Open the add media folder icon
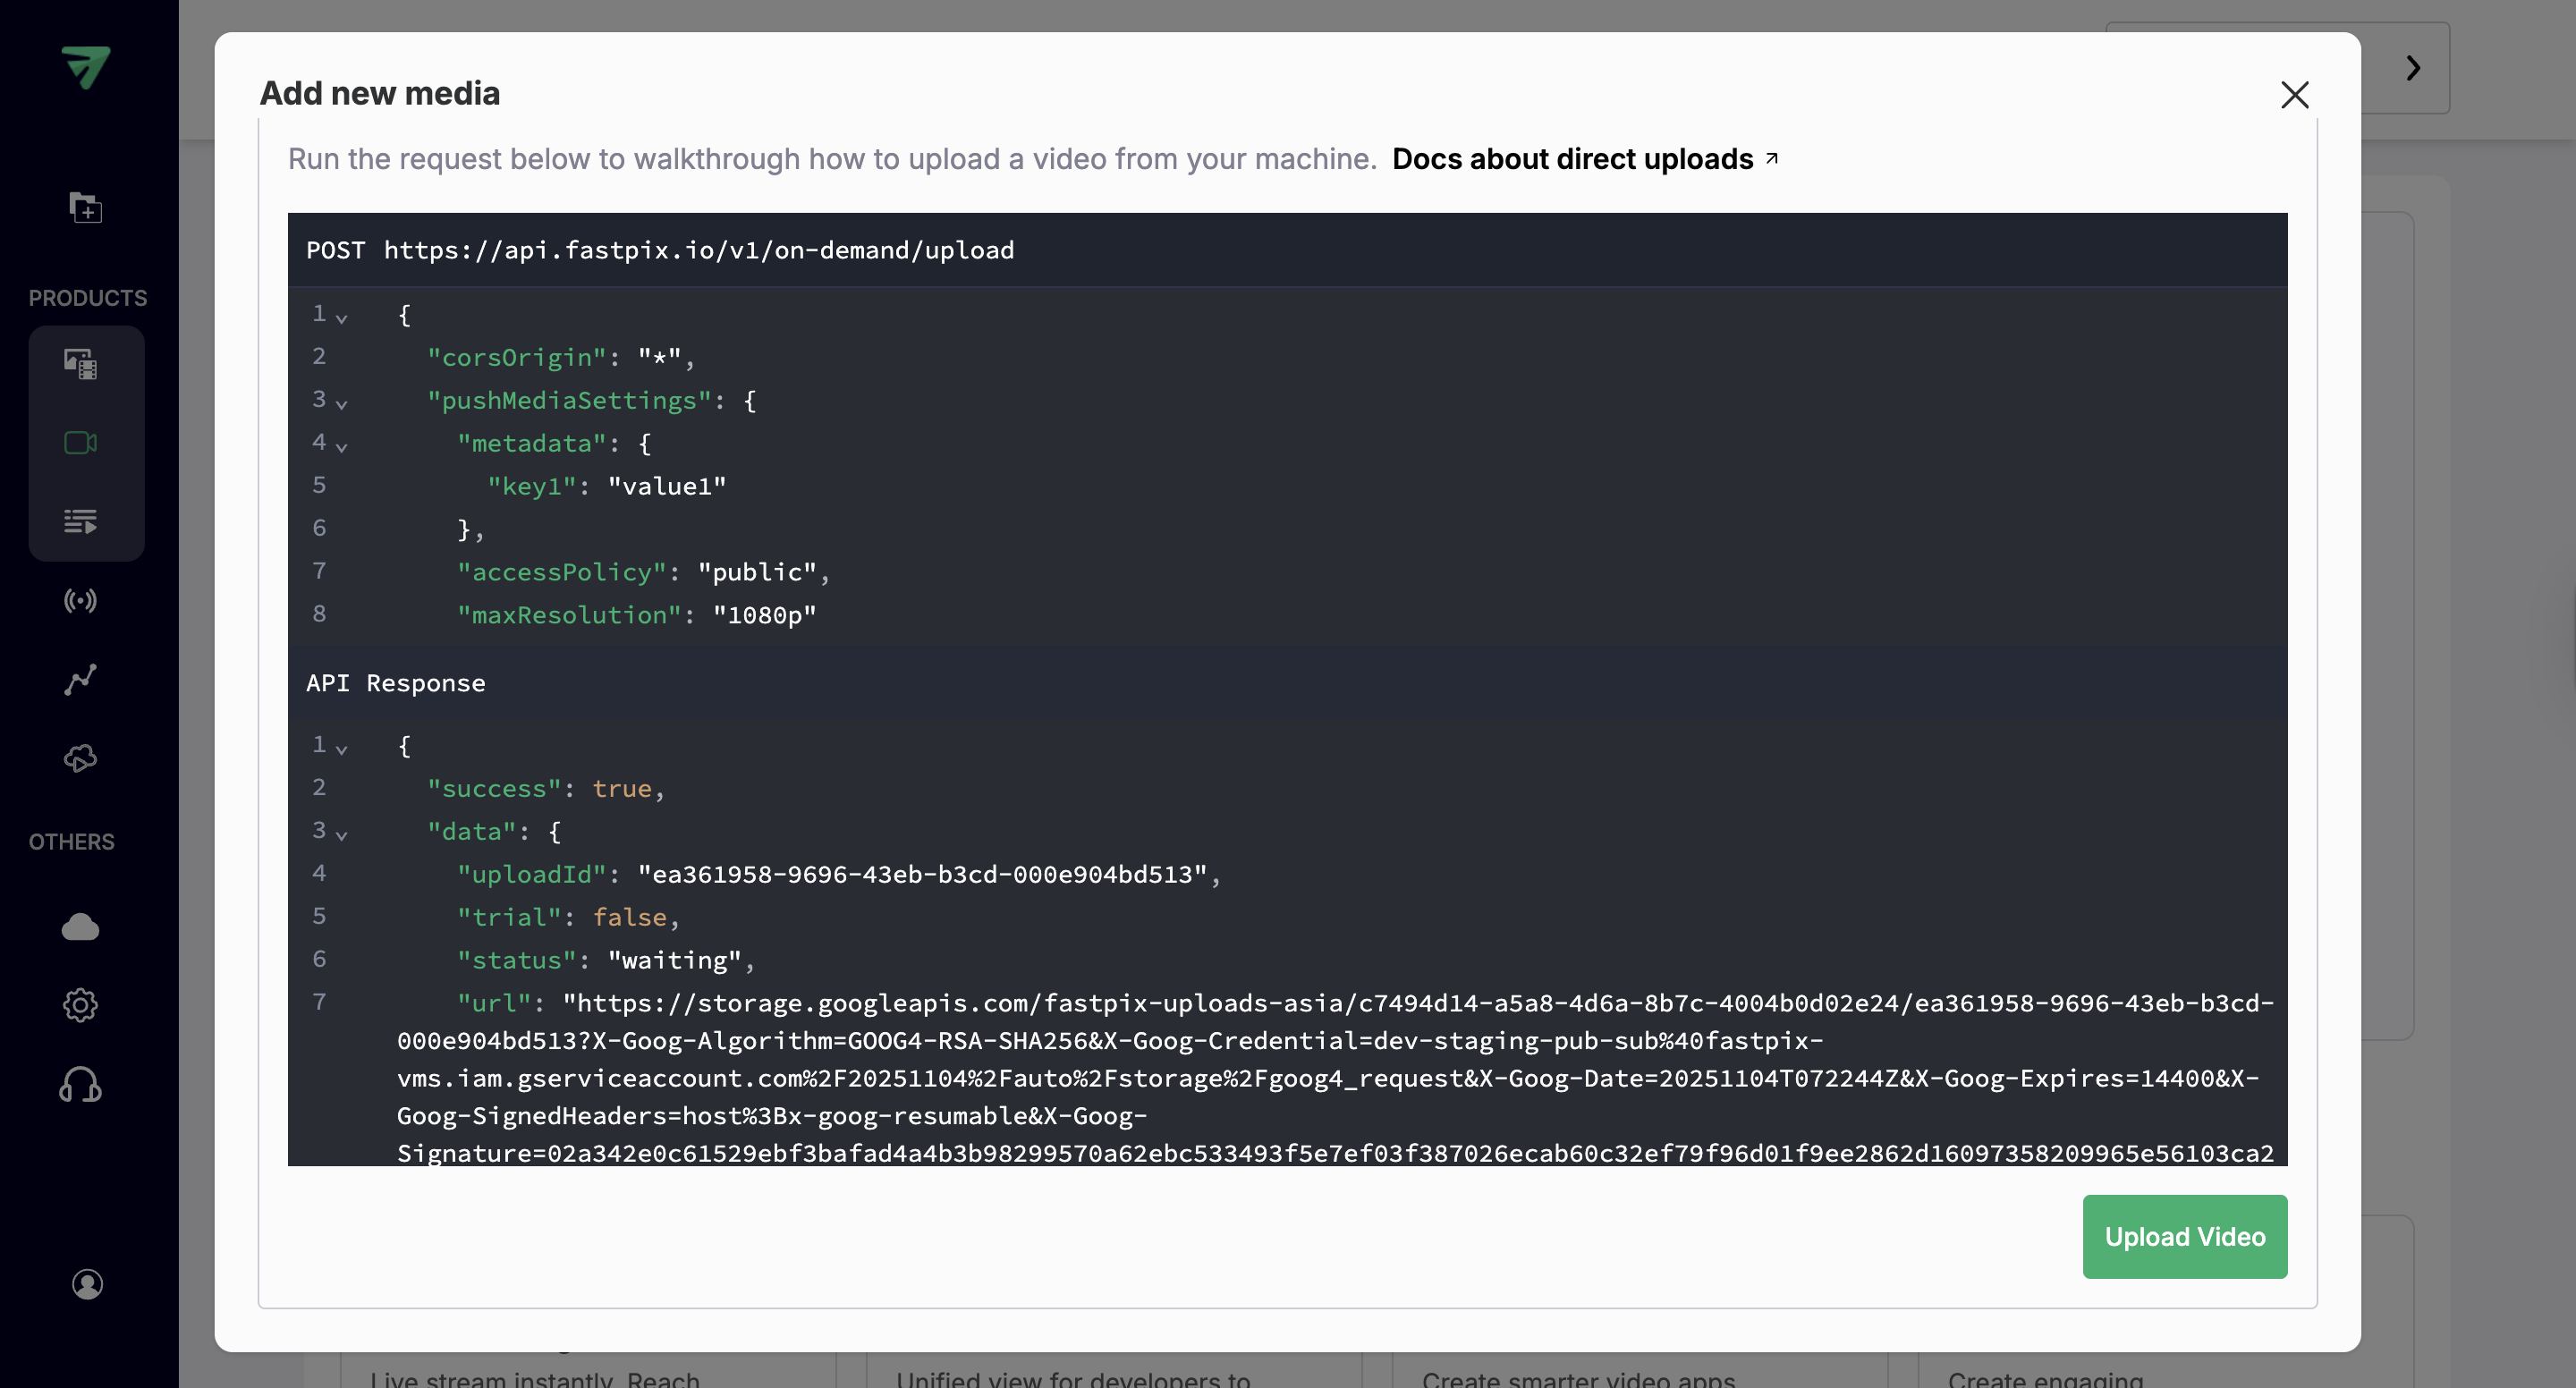Screen dimensions: 2576x1388 tap(85, 208)
